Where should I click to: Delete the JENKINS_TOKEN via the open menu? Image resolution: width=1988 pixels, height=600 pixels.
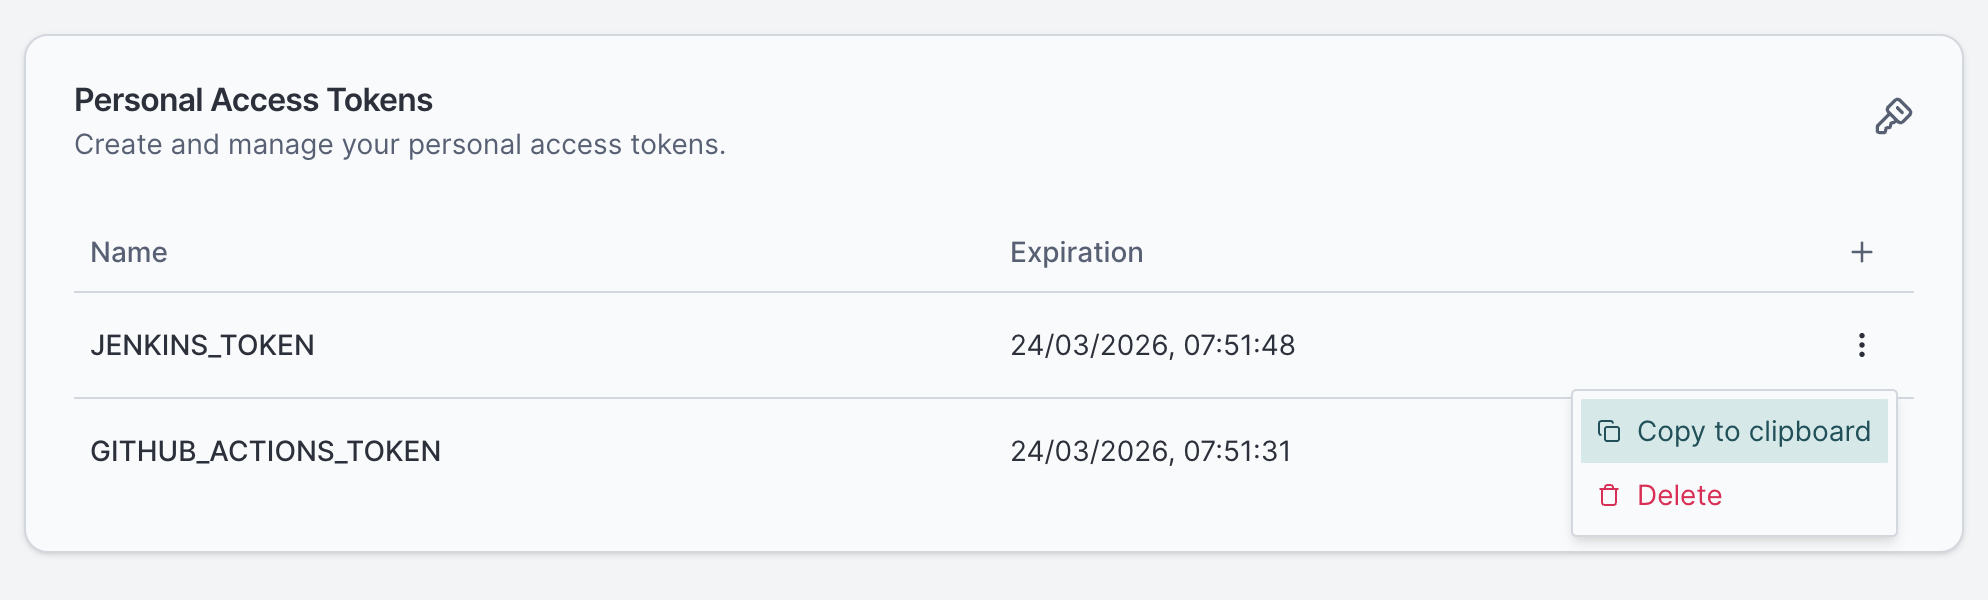click(1679, 494)
